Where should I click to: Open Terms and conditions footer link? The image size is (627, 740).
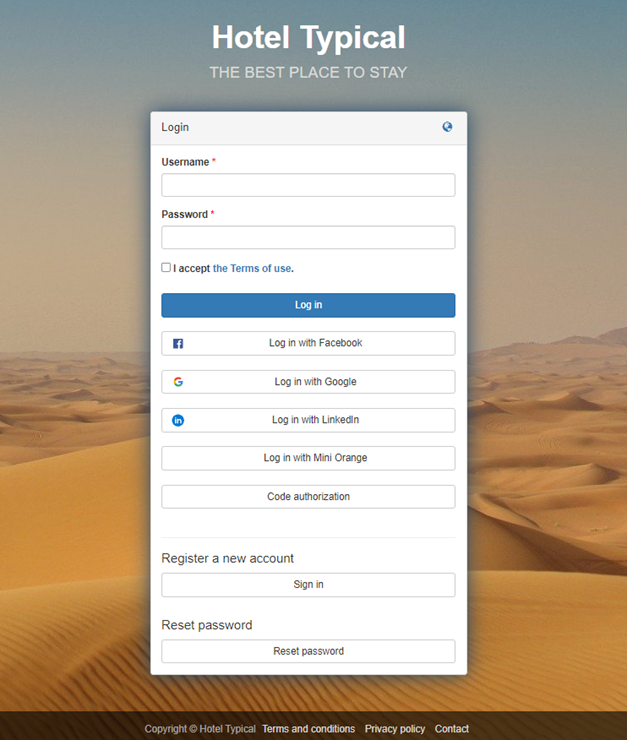(309, 729)
